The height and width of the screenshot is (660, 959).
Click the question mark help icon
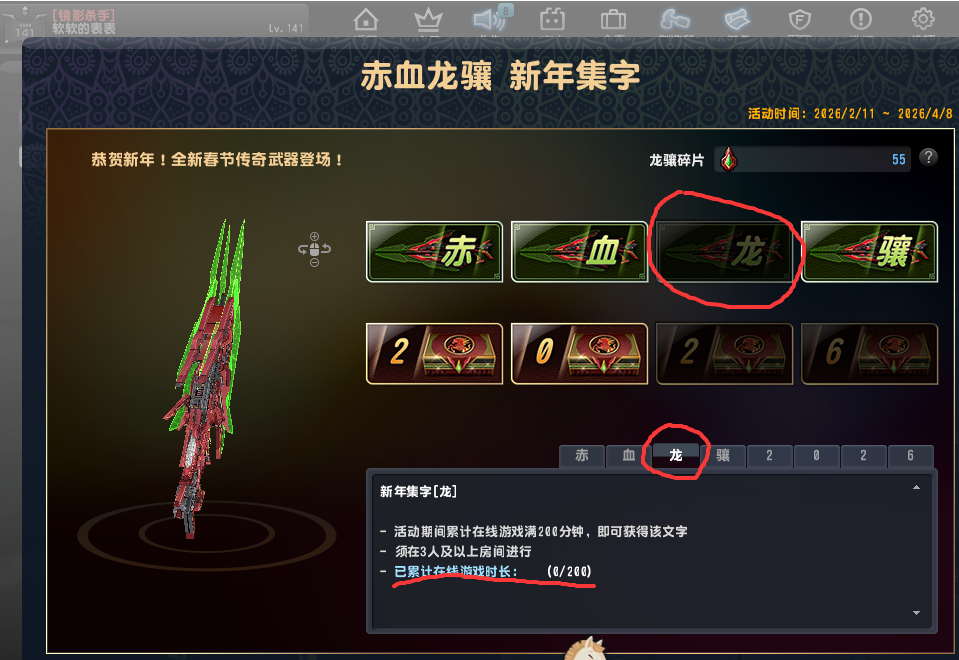928,158
